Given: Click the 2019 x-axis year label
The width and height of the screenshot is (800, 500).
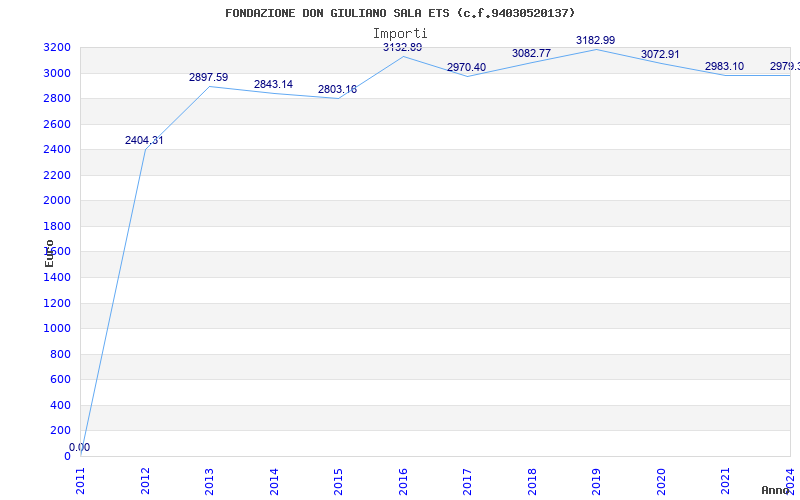Looking at the screenshot, I should [597, 481].
